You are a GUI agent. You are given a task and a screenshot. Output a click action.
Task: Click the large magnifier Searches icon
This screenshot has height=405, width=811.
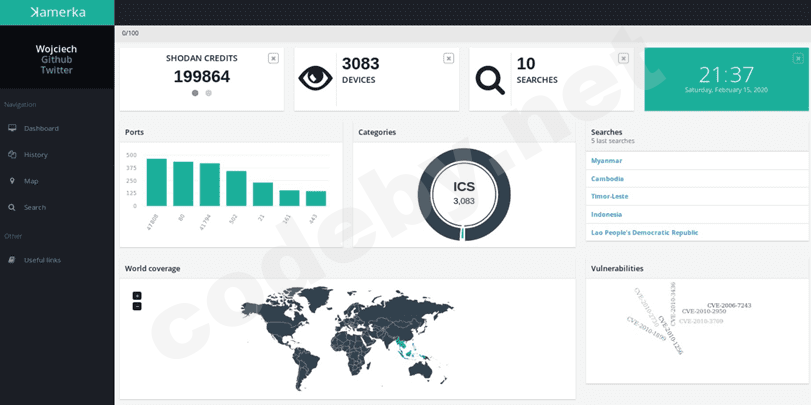click(x=490, y=80)
